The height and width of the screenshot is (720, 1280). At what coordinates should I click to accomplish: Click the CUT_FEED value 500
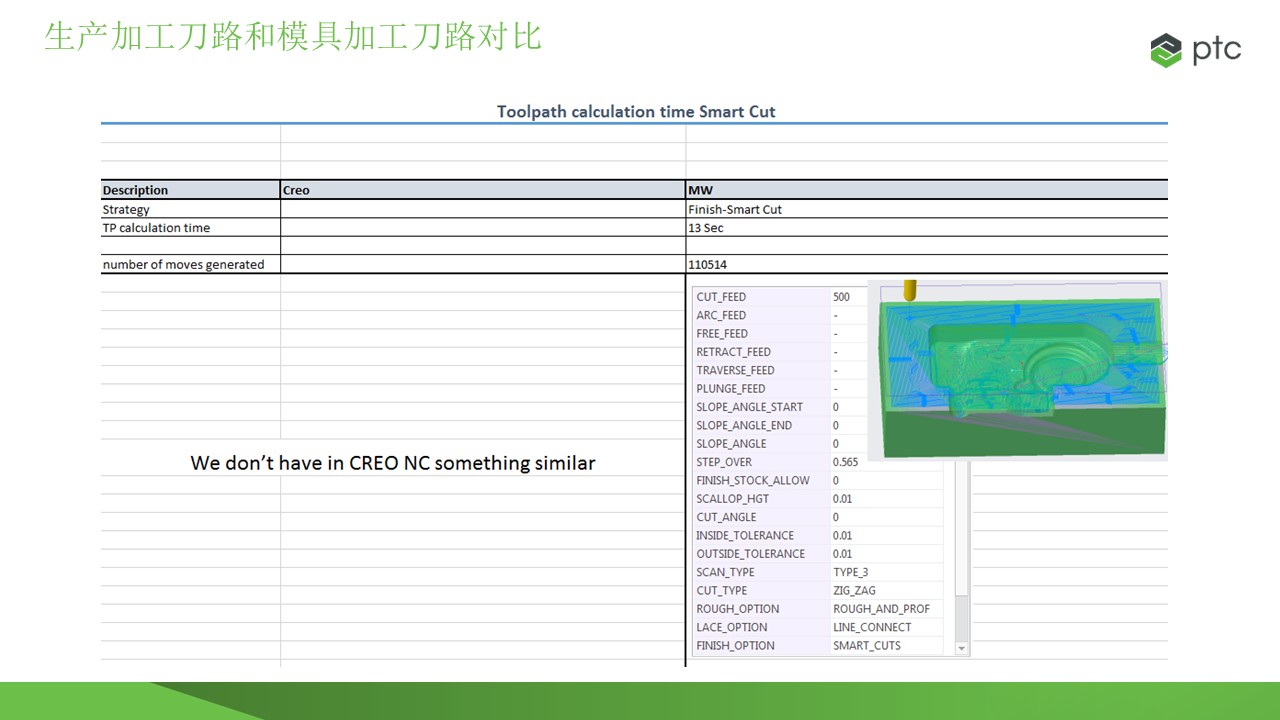click(x=841, y=297)
